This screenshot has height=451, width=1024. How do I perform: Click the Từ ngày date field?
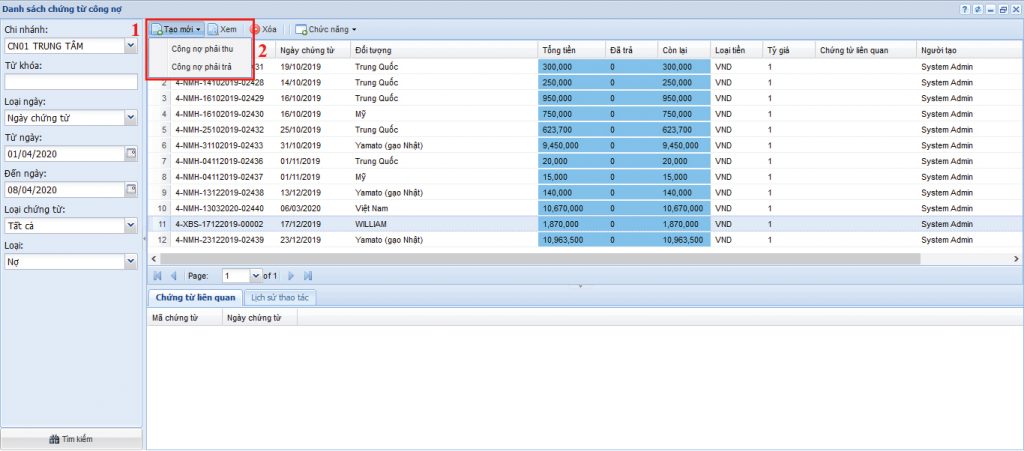click(x=65, y=153)
